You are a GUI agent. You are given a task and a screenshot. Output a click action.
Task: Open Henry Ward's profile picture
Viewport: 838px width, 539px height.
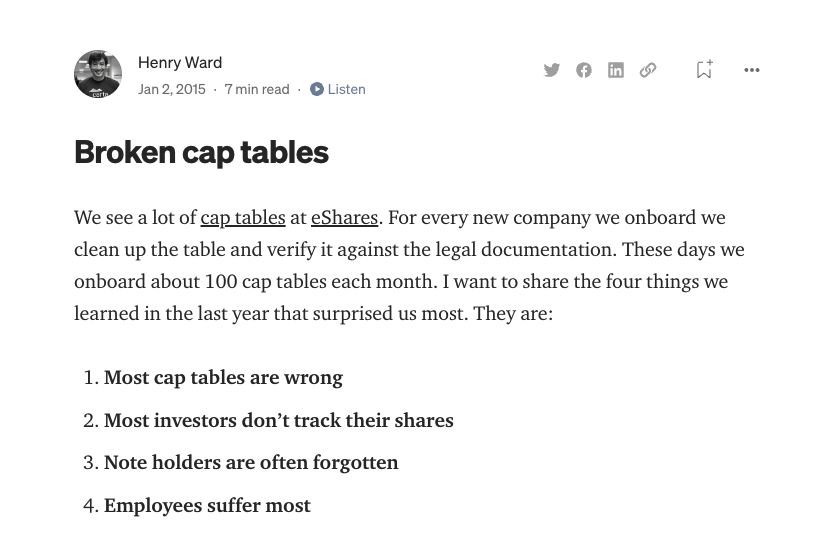click(x=98, y=74)
